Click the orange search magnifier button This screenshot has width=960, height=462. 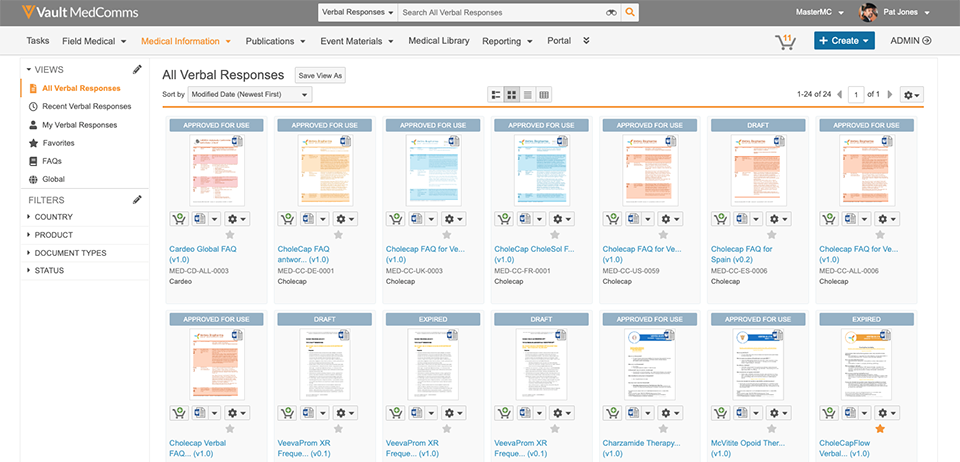[x=630, y=13]
